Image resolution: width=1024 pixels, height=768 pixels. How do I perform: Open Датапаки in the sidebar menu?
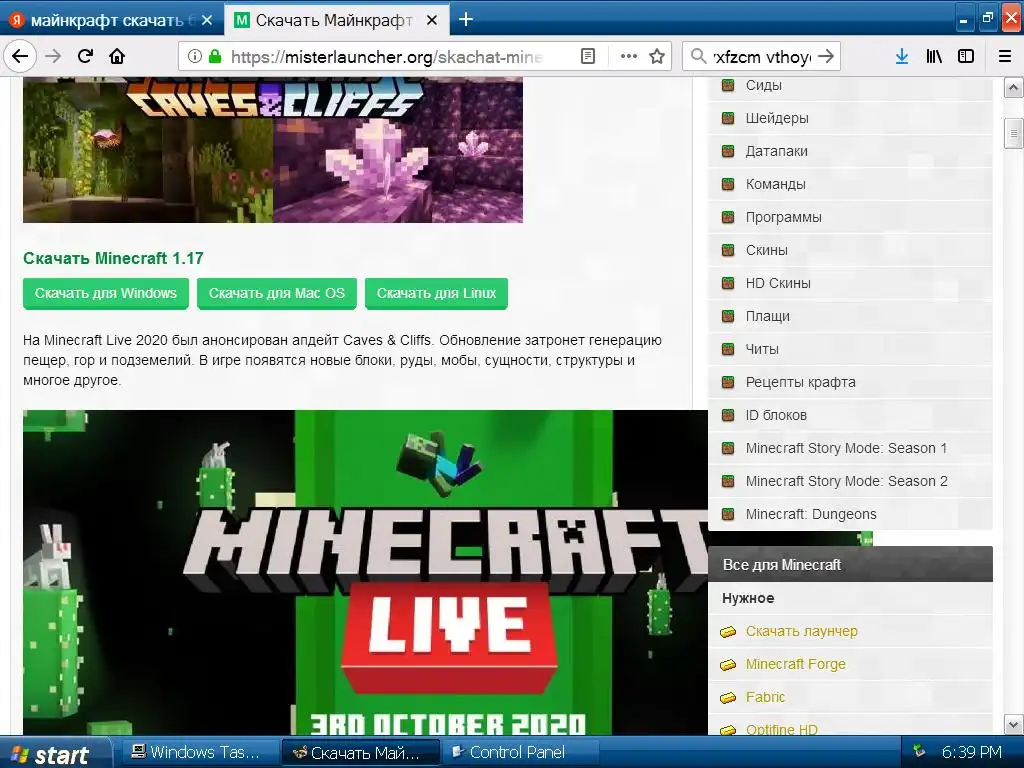click(776, 151)
